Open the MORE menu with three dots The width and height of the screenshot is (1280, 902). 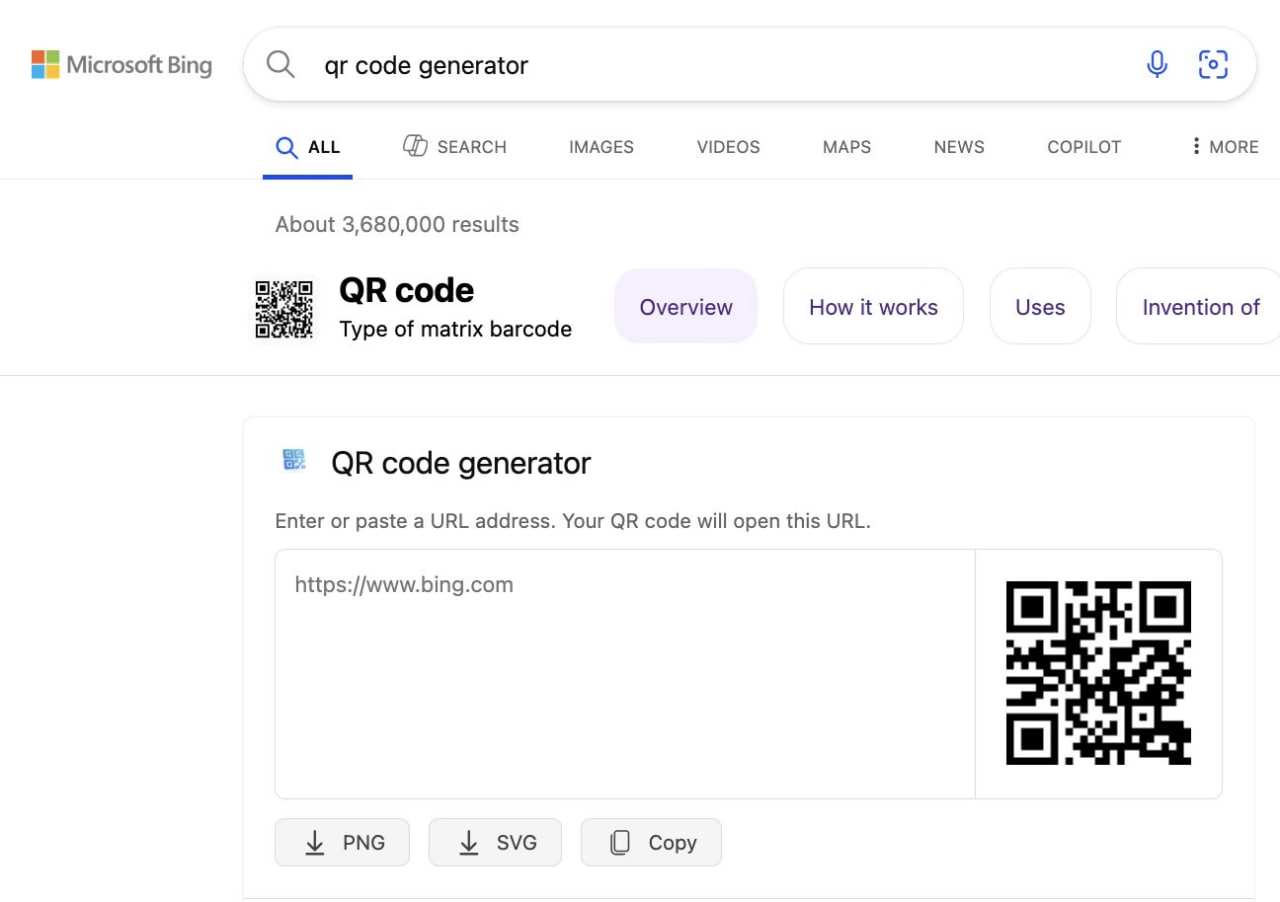click(1224, 147)
